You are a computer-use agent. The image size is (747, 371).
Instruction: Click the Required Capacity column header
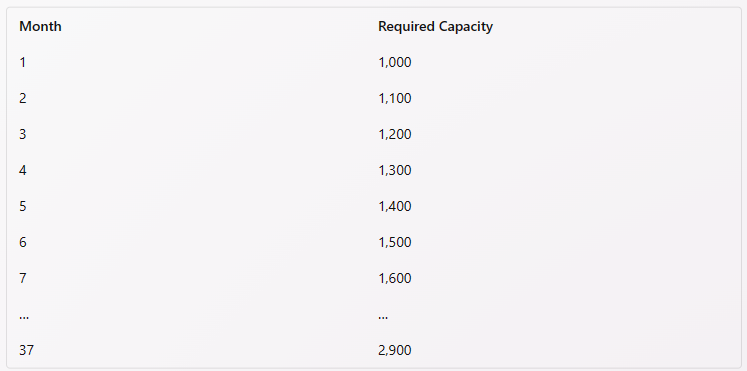[x=435, y=27]
